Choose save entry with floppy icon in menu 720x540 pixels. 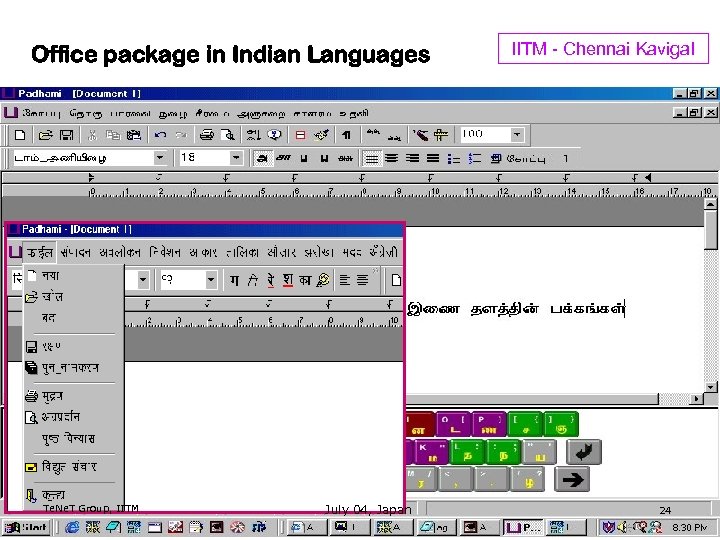tap(73, 347)
